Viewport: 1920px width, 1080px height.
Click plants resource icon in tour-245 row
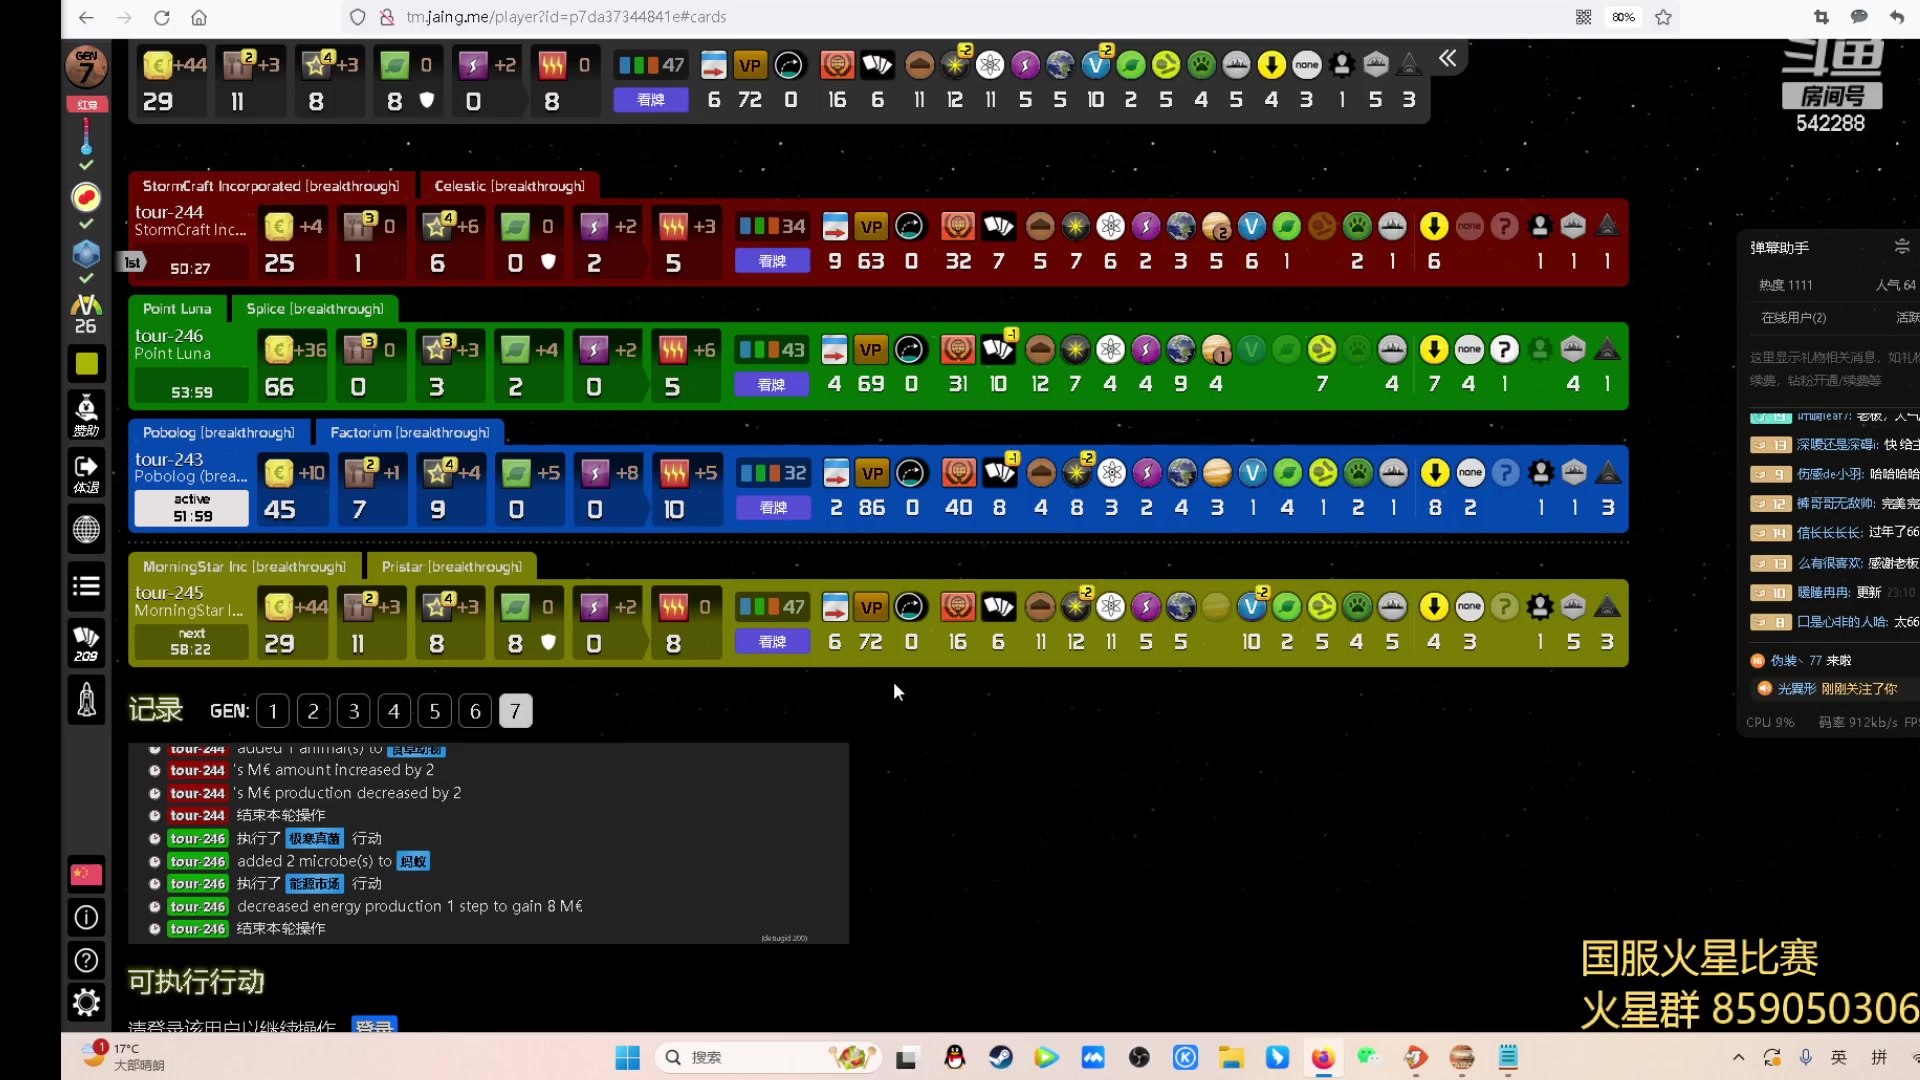pos(515,607)
